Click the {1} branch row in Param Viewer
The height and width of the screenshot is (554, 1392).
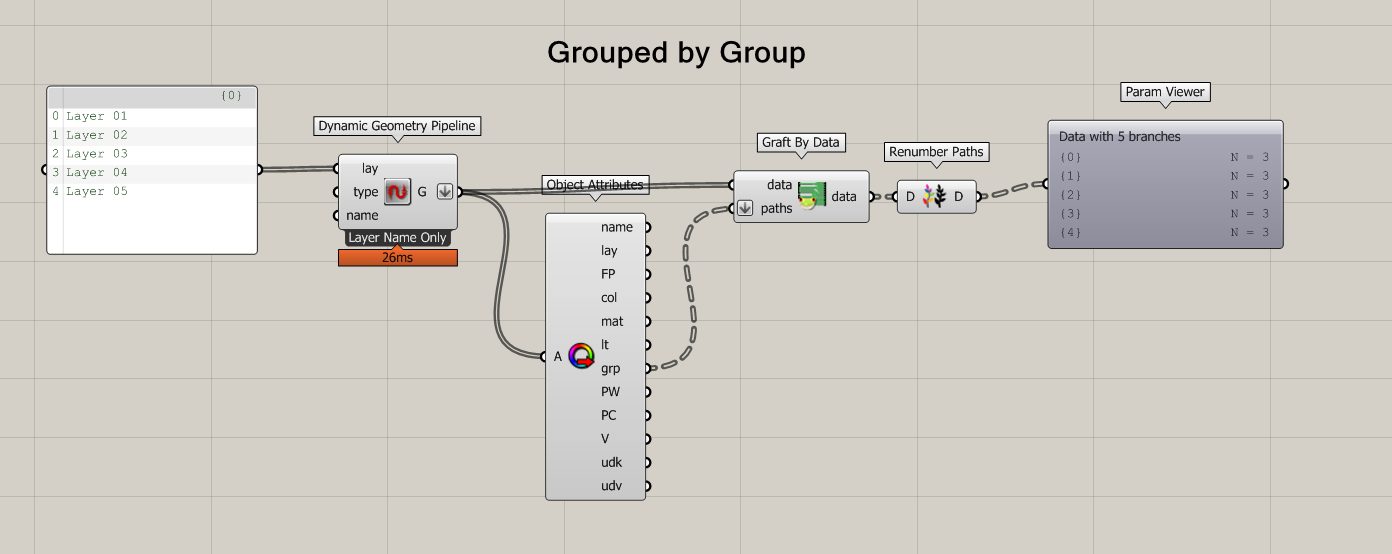point(1165,176)
